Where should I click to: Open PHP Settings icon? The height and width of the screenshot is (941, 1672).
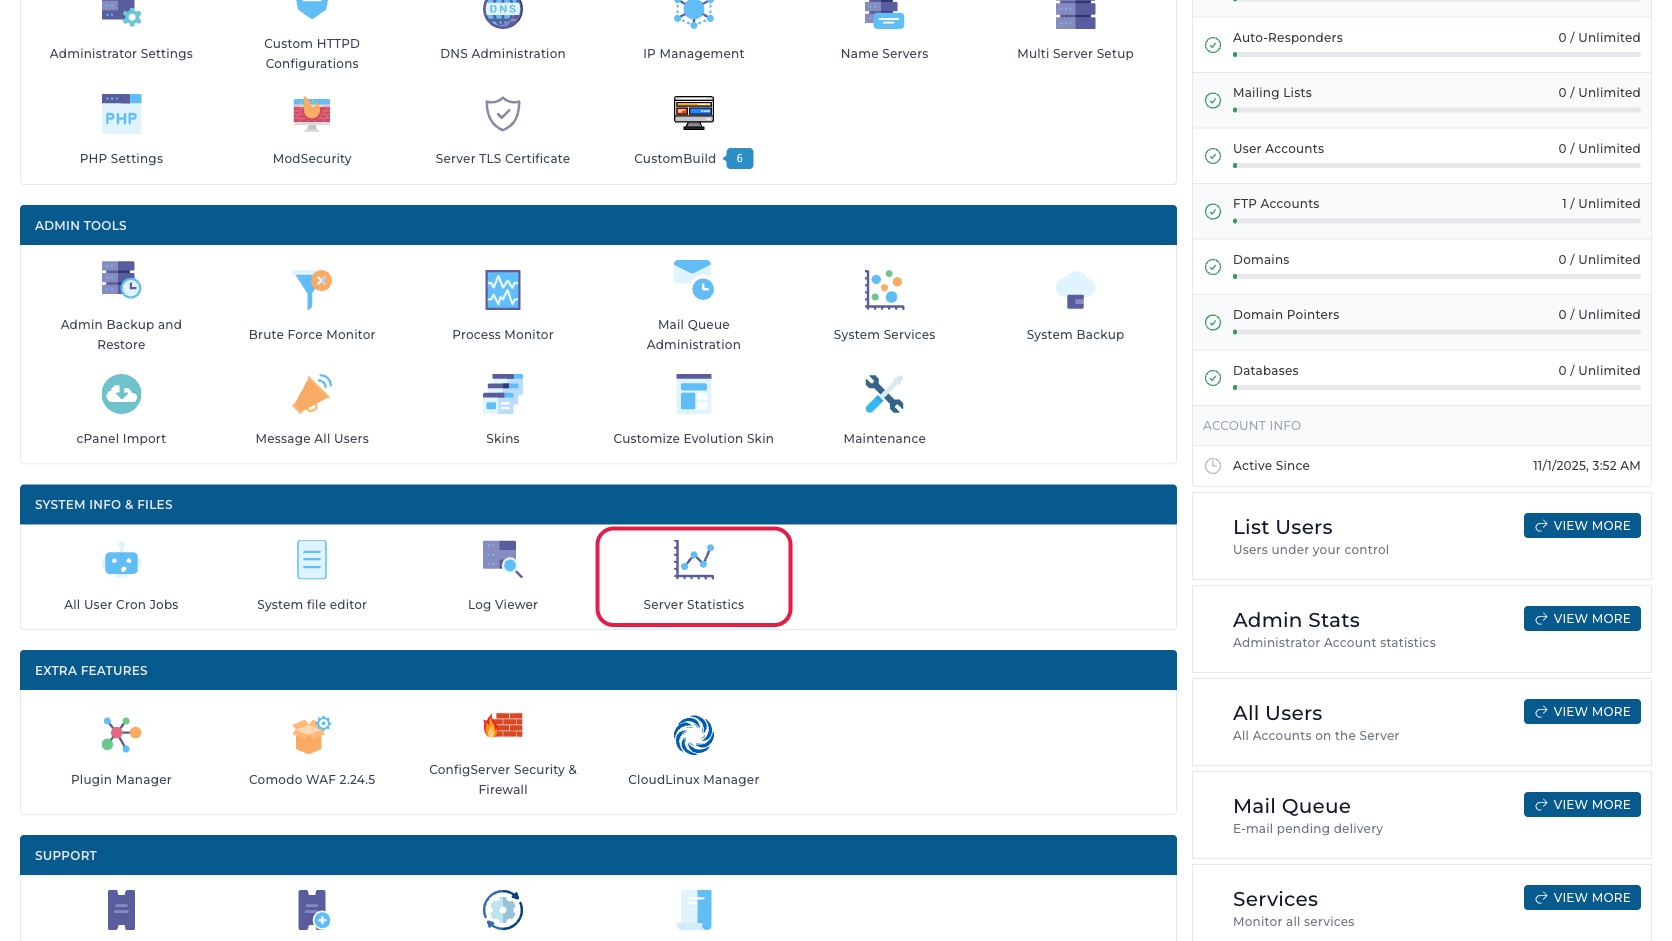[x=121, y=114]
